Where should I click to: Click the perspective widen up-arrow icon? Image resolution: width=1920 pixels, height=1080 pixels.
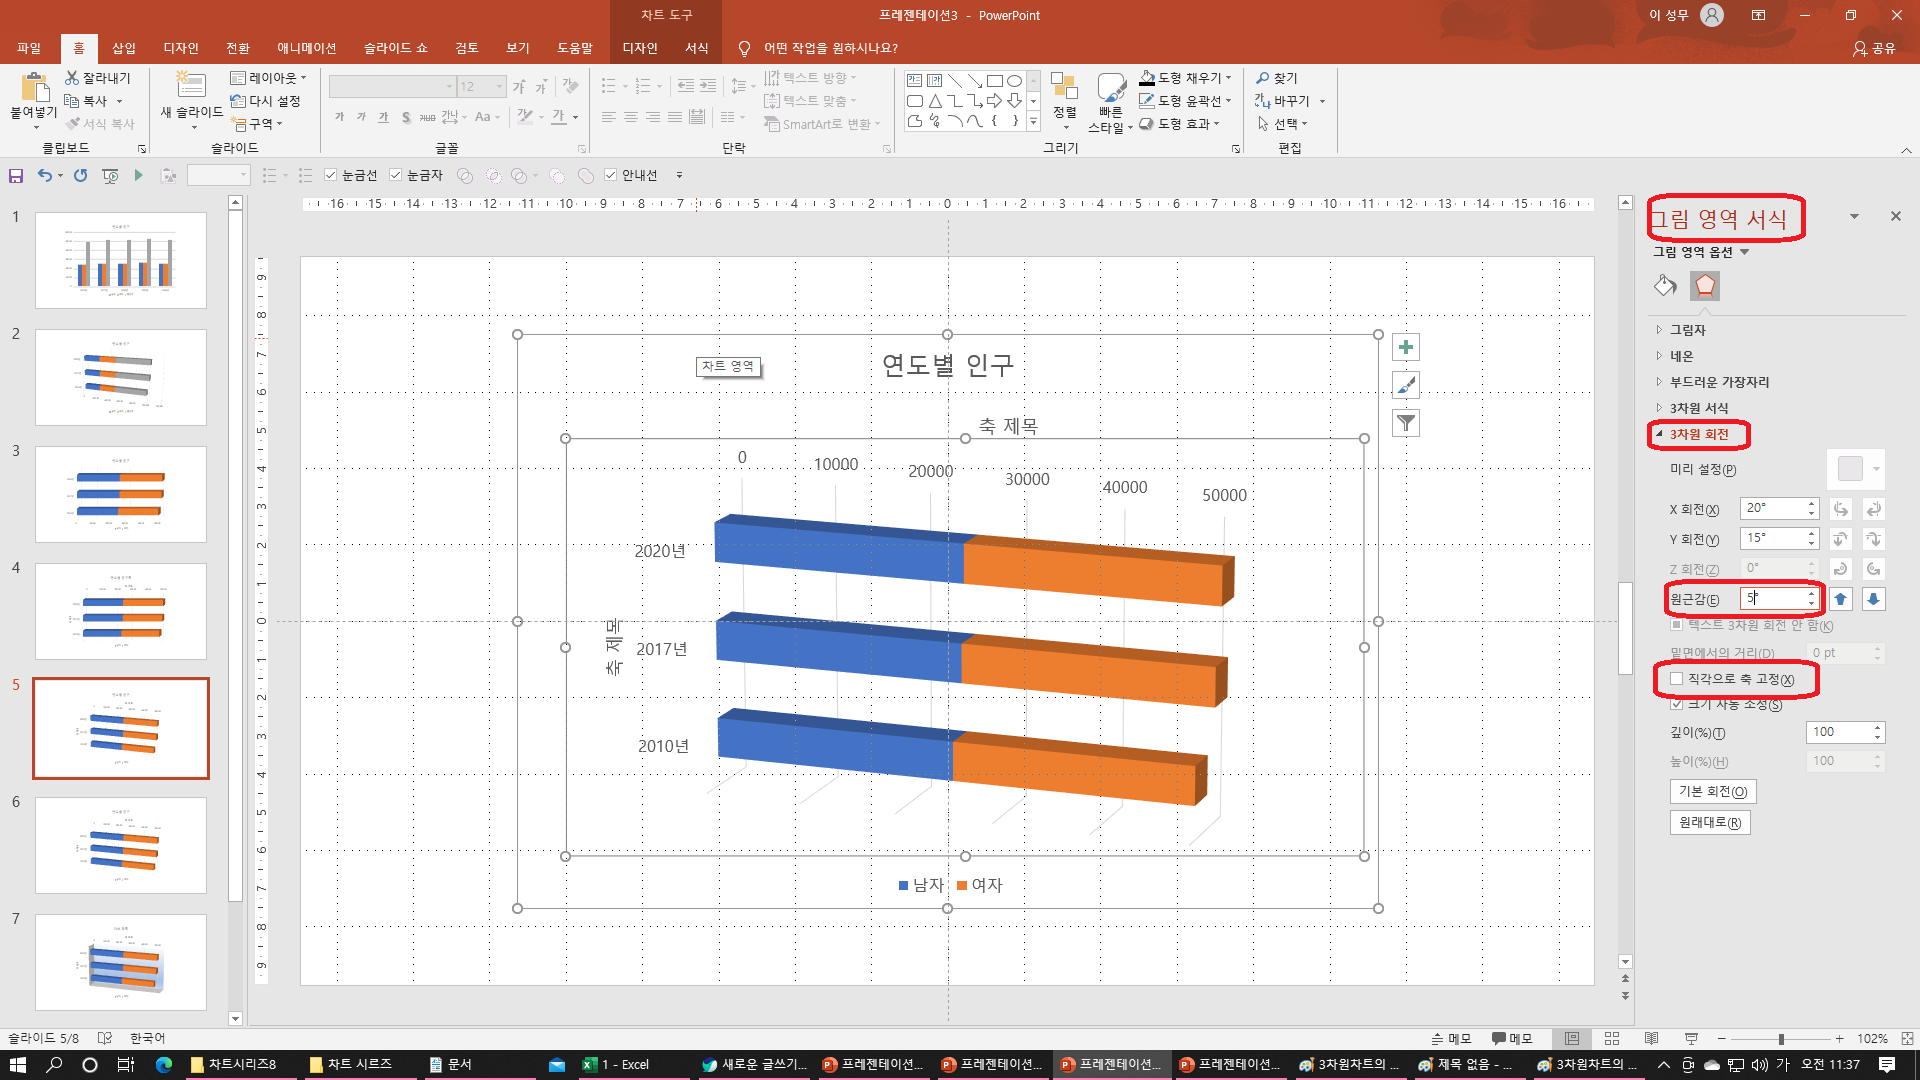click(1841, 599)
